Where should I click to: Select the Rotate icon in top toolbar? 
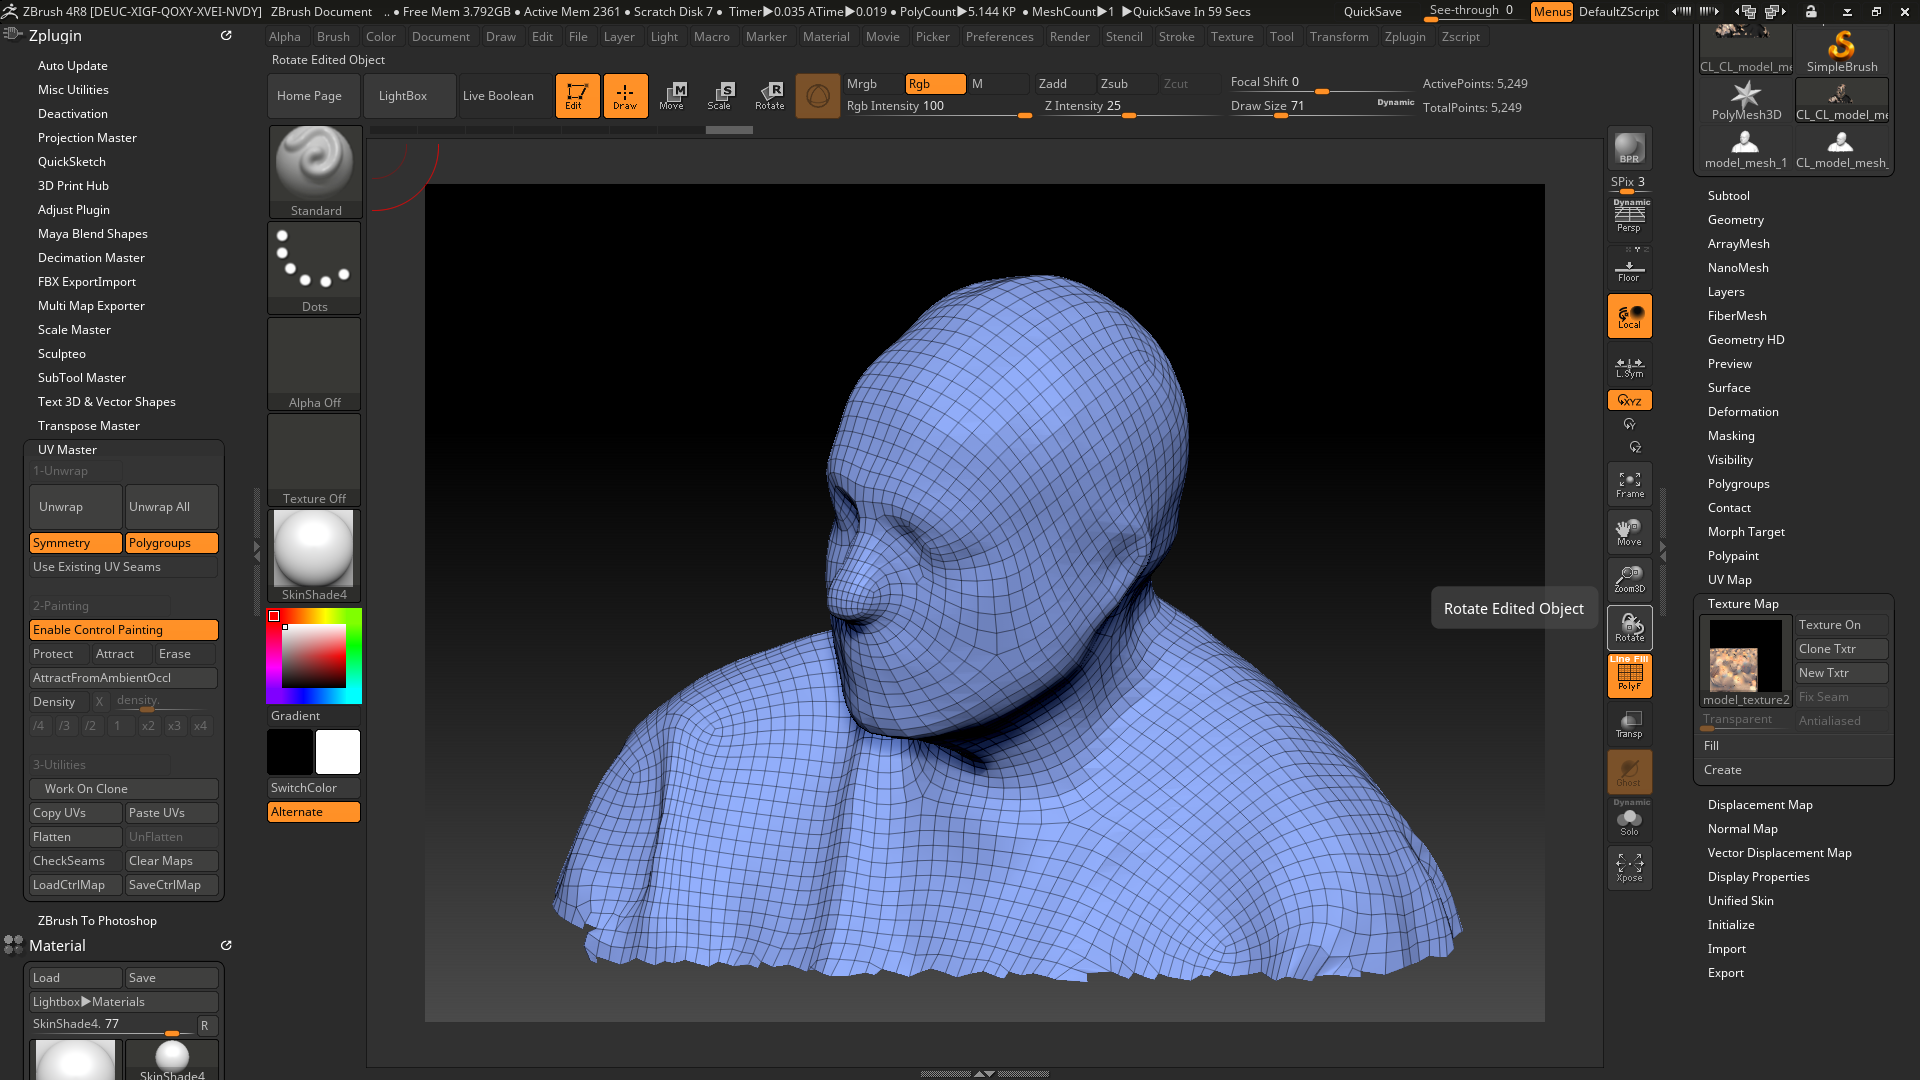coord(769,96)
